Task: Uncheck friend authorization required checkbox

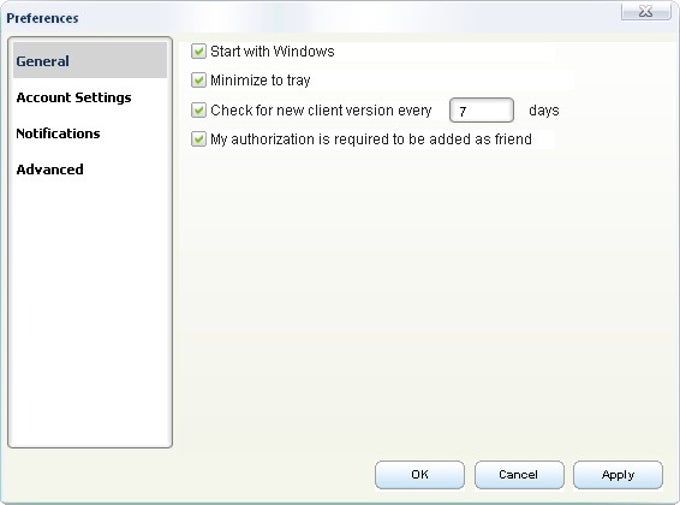Action: pos(199,139)
